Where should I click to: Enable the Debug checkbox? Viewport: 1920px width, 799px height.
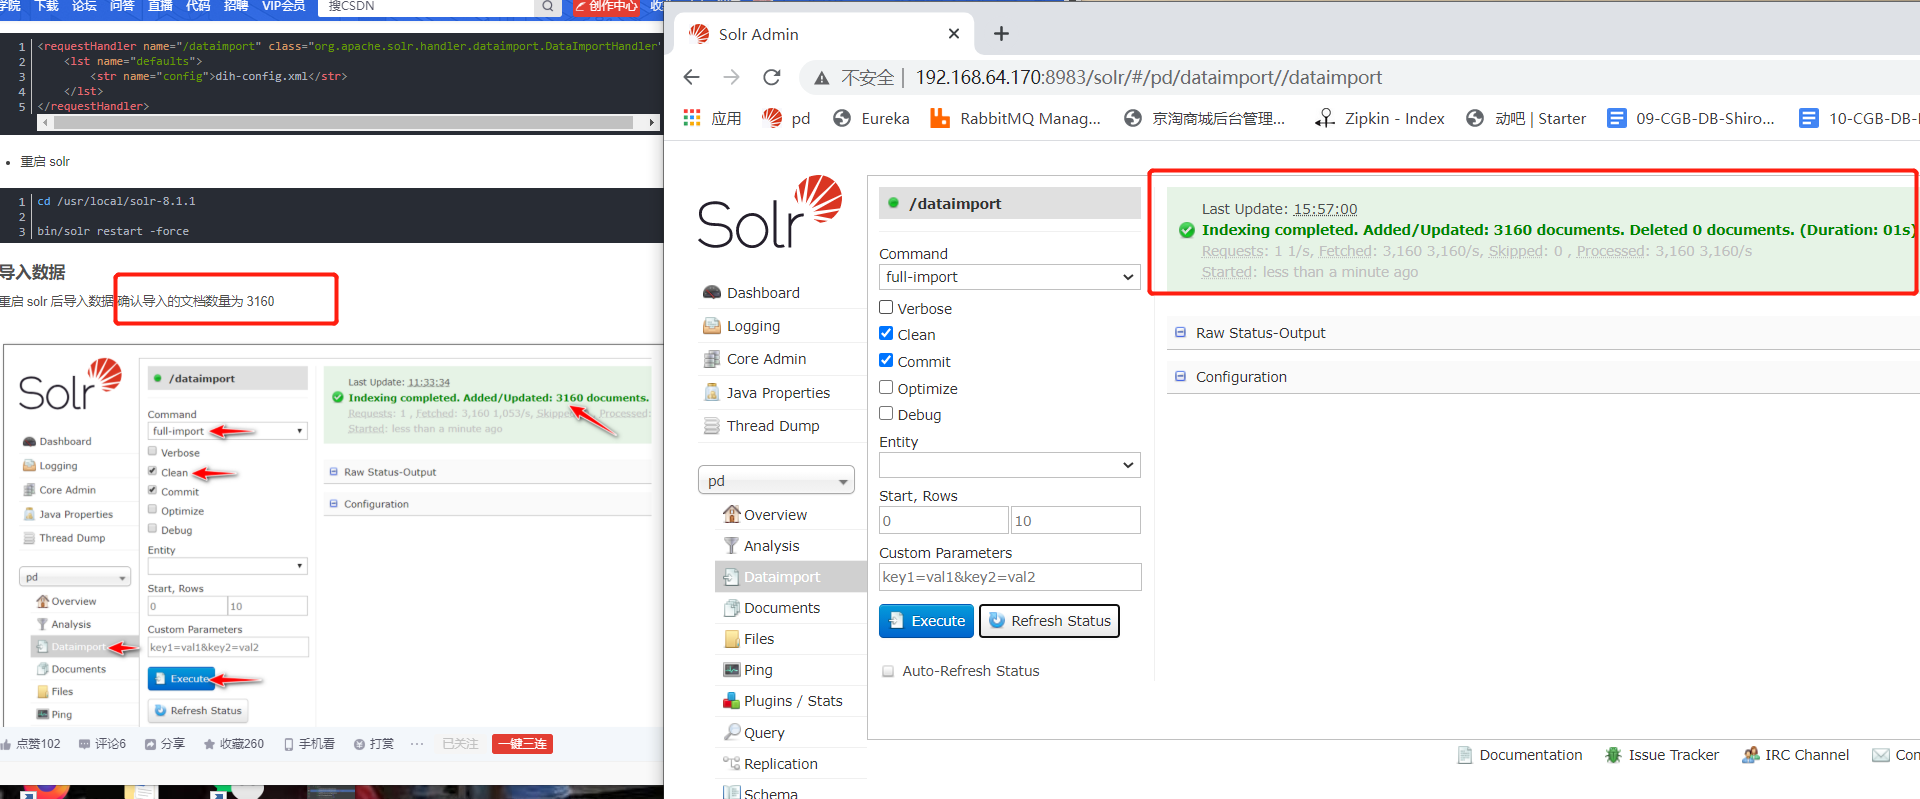coord(886,414)
